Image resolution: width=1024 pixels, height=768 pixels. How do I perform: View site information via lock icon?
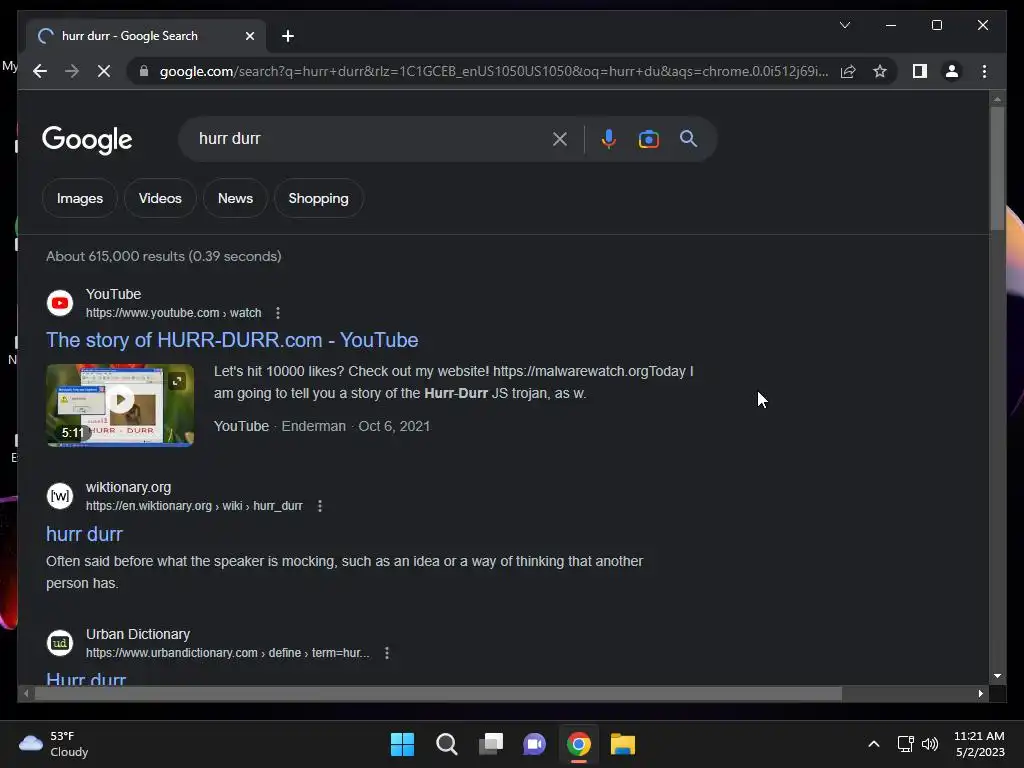click(x=144, y=71)
